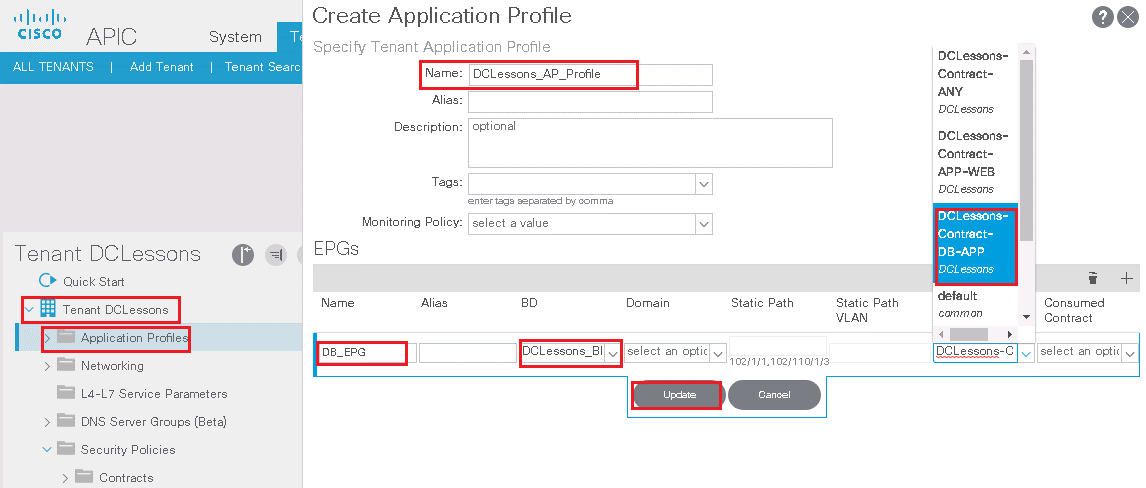Viewport: 1146px width, 488px height.
Task: Click contract list horizontal scroll left arrow
Action: pos(941,334)
